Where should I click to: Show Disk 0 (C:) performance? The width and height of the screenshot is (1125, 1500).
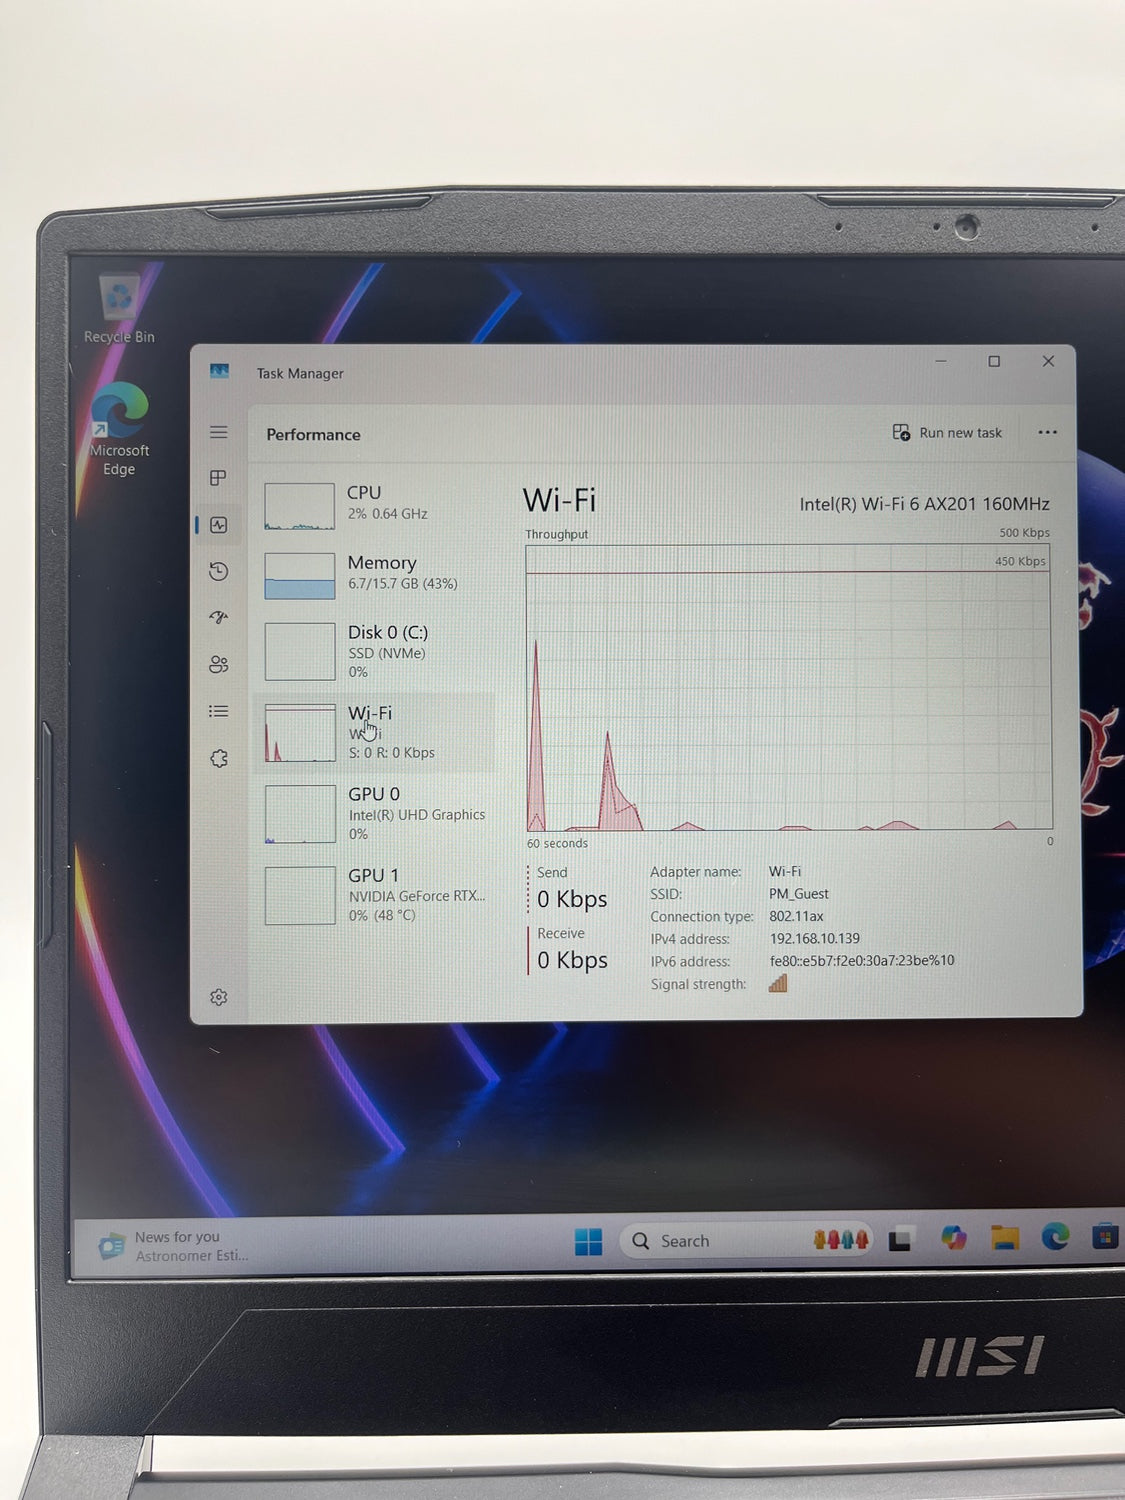pos(375,651)
